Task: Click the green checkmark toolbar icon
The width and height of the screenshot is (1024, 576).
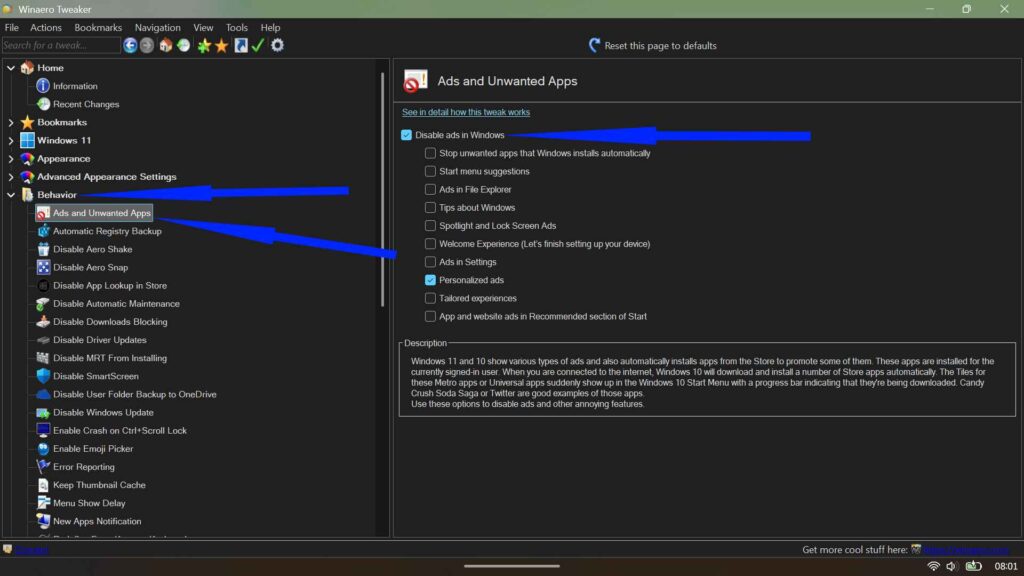Action: tap(257, 45)
